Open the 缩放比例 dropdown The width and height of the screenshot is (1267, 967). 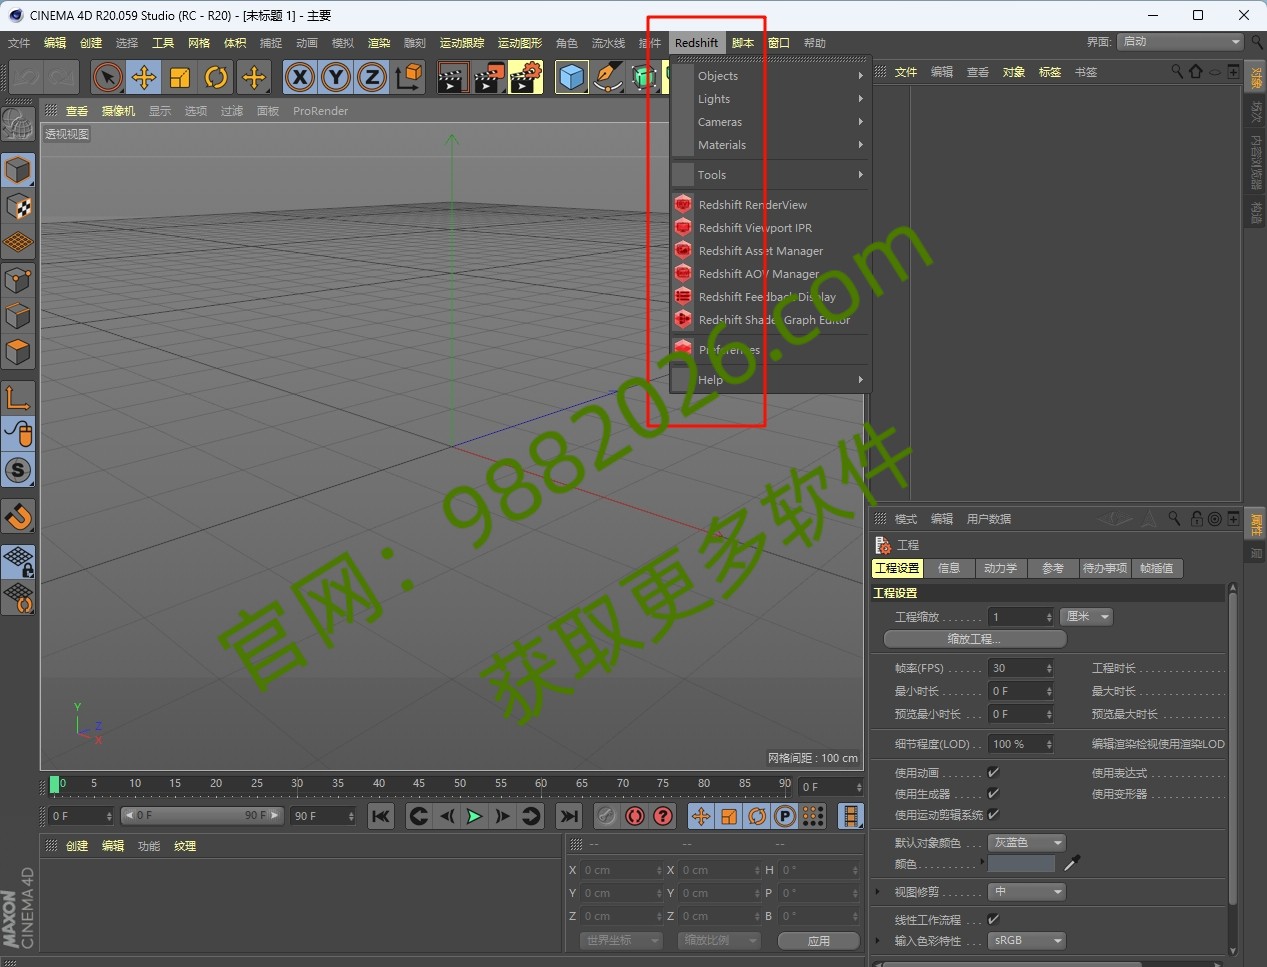(719, 941)
